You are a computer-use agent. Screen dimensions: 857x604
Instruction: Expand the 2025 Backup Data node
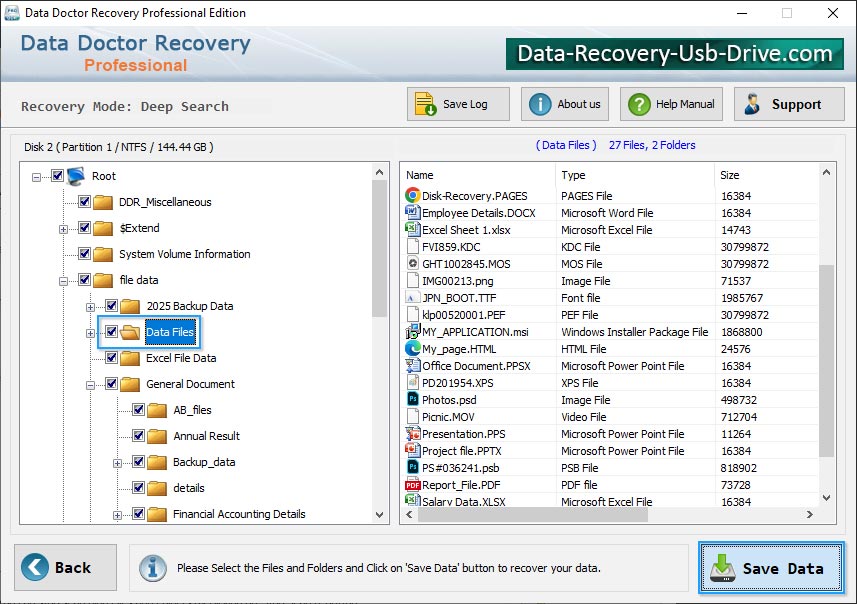(90, 307)
